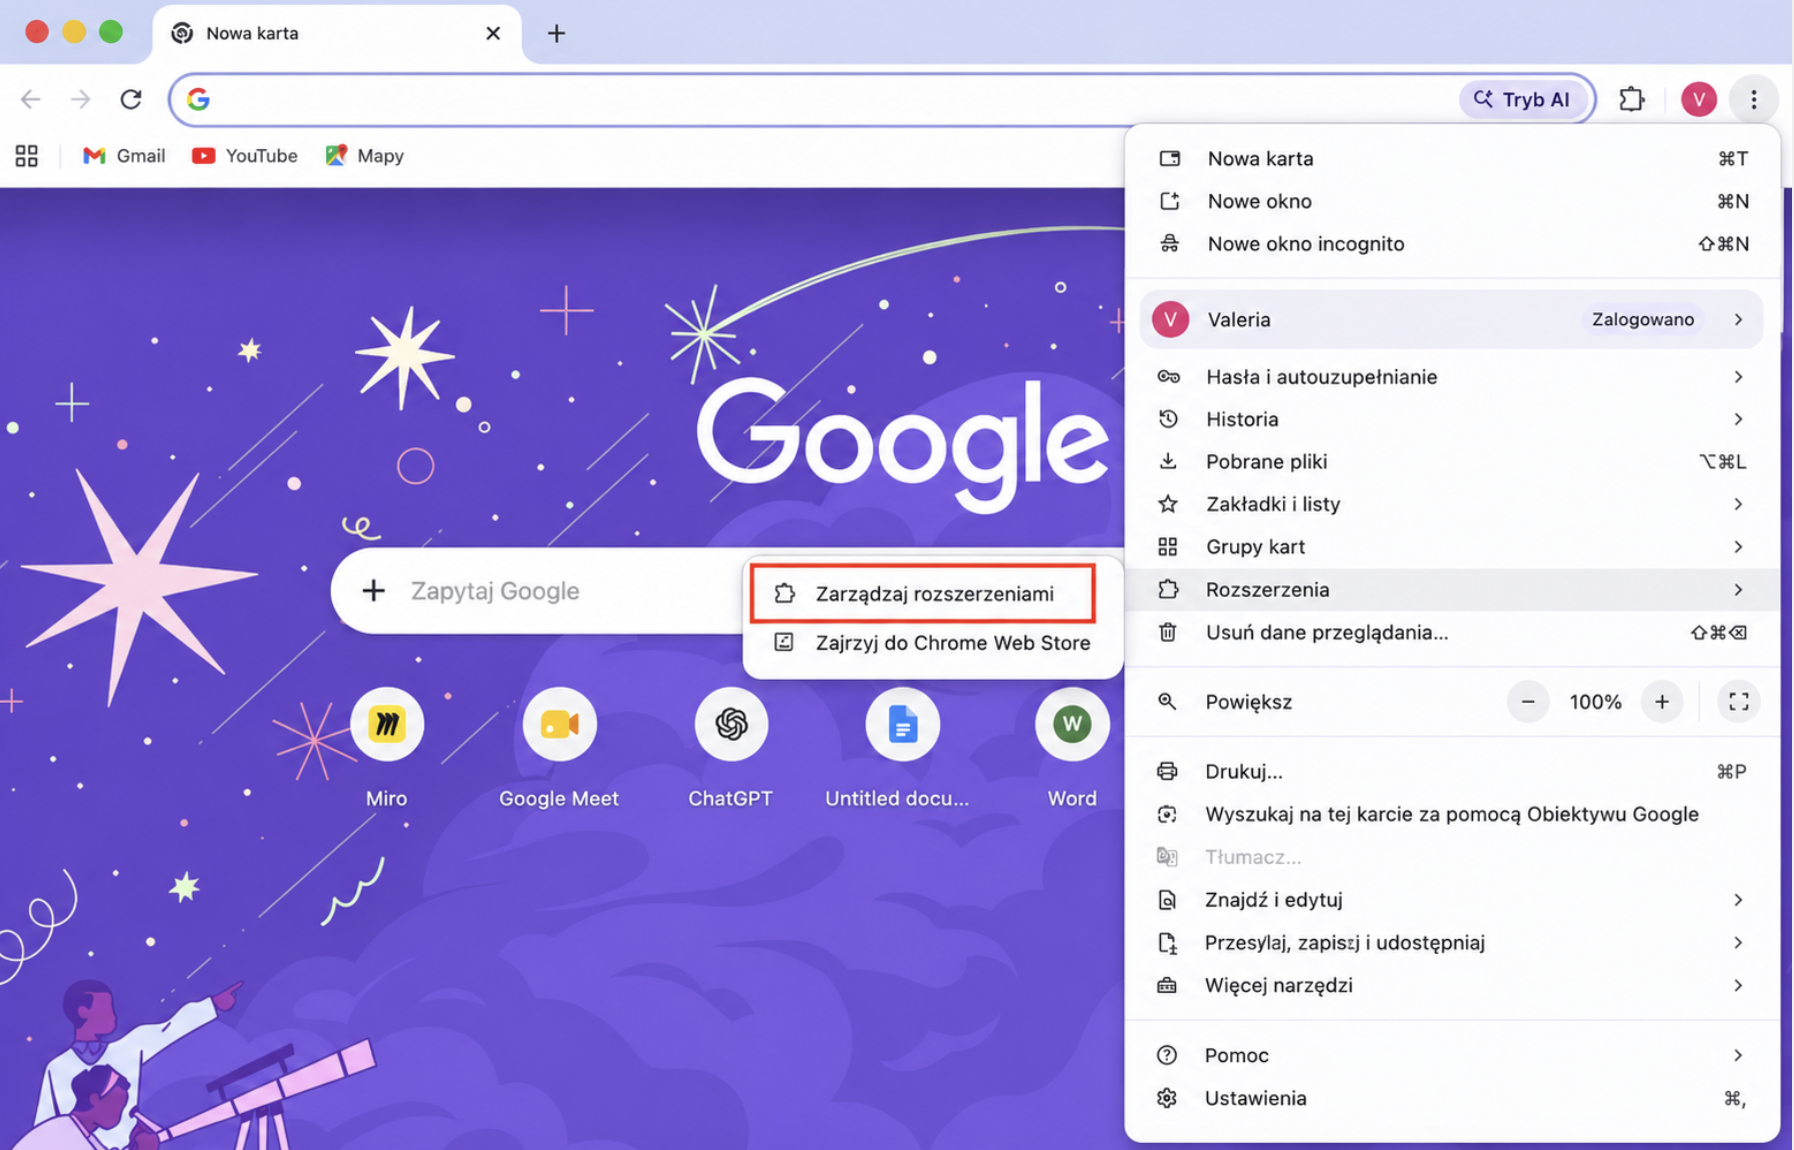The width and height of the screenshot is (1794, 1150).
Task: Decrease zoom with the minus button
Action: tap(1528, 702)
